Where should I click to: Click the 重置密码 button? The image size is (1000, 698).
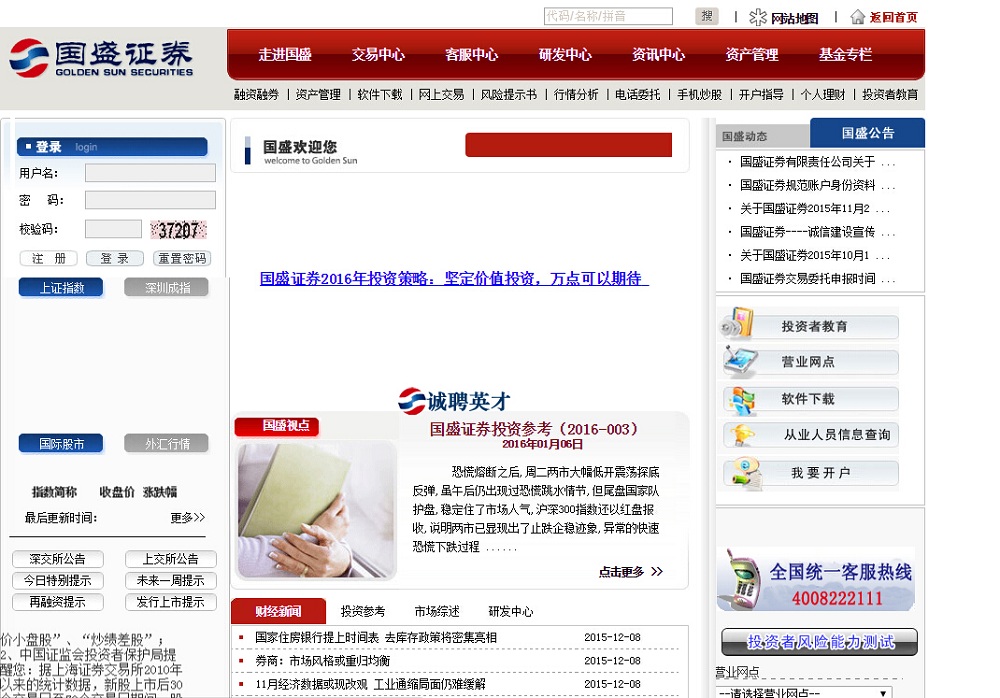point(182,258)
